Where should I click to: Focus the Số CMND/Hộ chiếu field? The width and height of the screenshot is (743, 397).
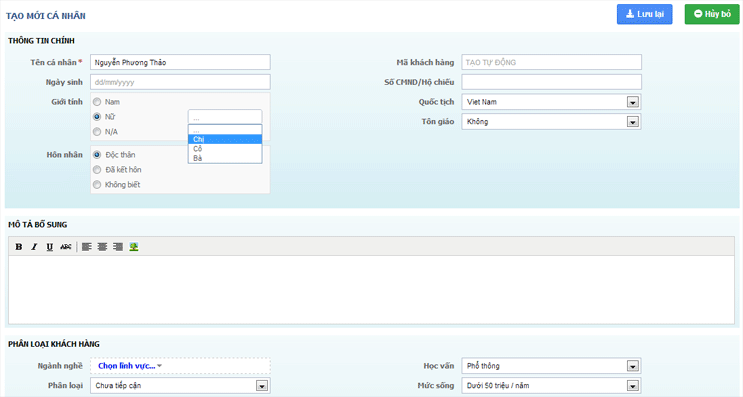552,82
